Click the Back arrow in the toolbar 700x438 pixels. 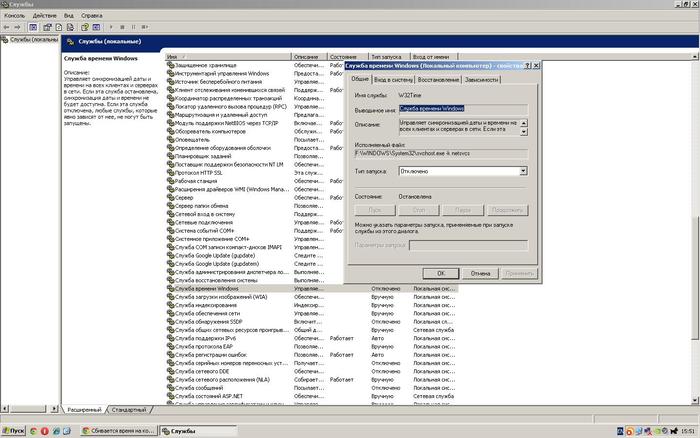click(7, 27)
